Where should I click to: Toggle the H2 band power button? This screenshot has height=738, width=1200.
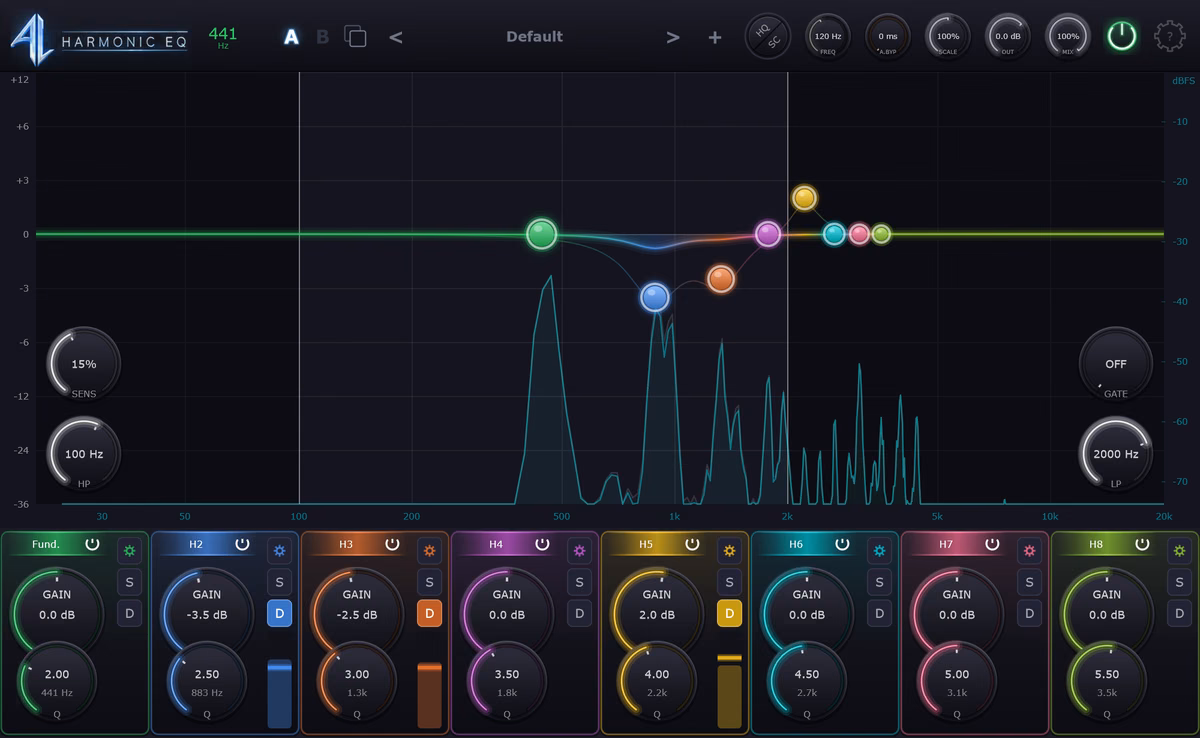[242, 544]
